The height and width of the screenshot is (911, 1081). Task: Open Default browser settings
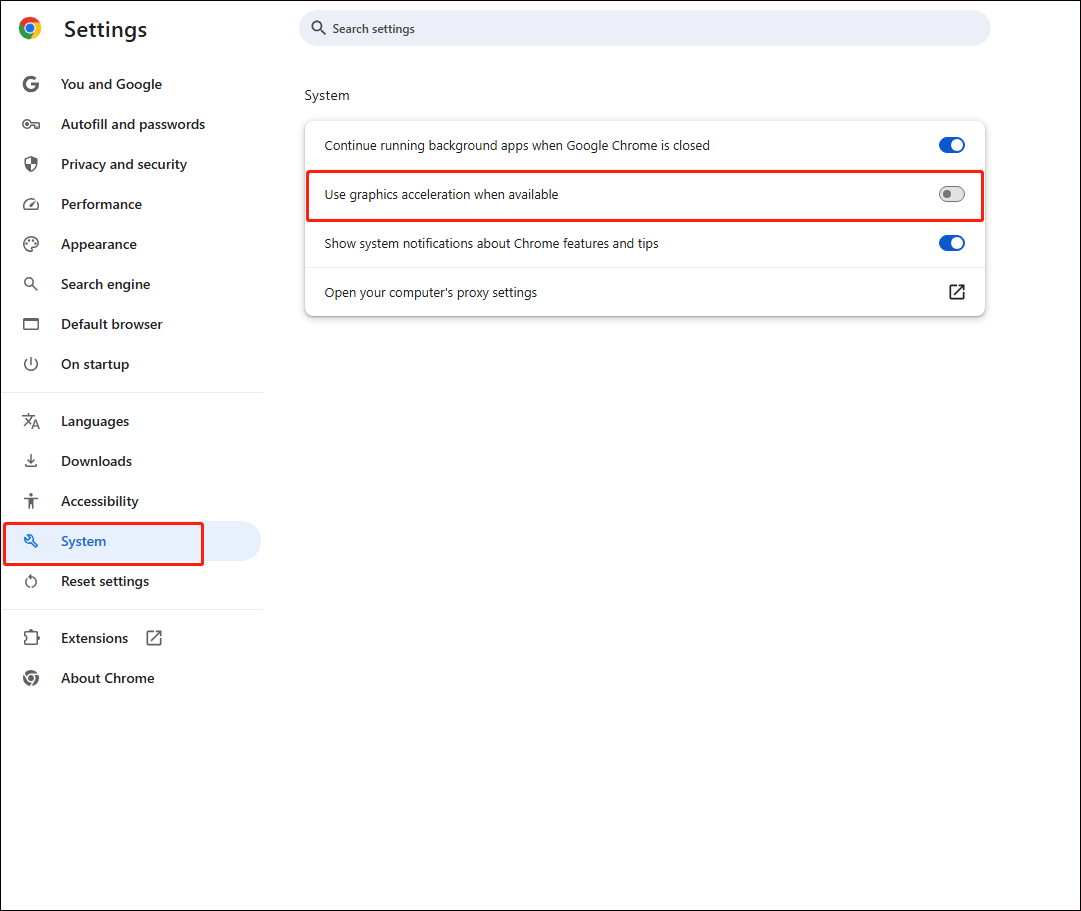point(112,324)
